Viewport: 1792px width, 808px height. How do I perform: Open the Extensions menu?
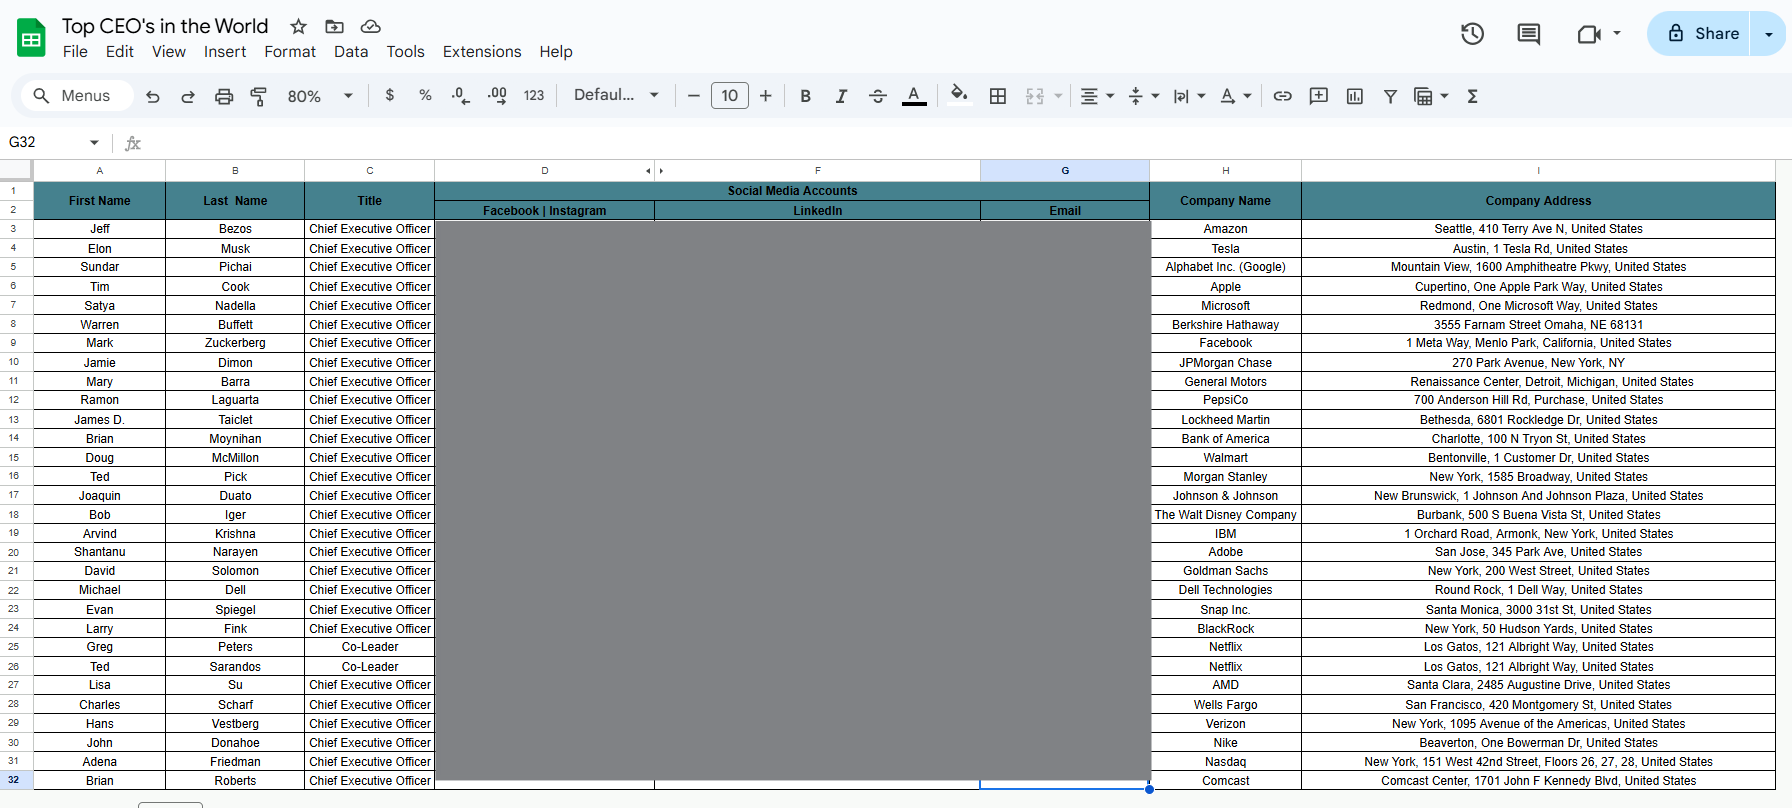point(482,52)
